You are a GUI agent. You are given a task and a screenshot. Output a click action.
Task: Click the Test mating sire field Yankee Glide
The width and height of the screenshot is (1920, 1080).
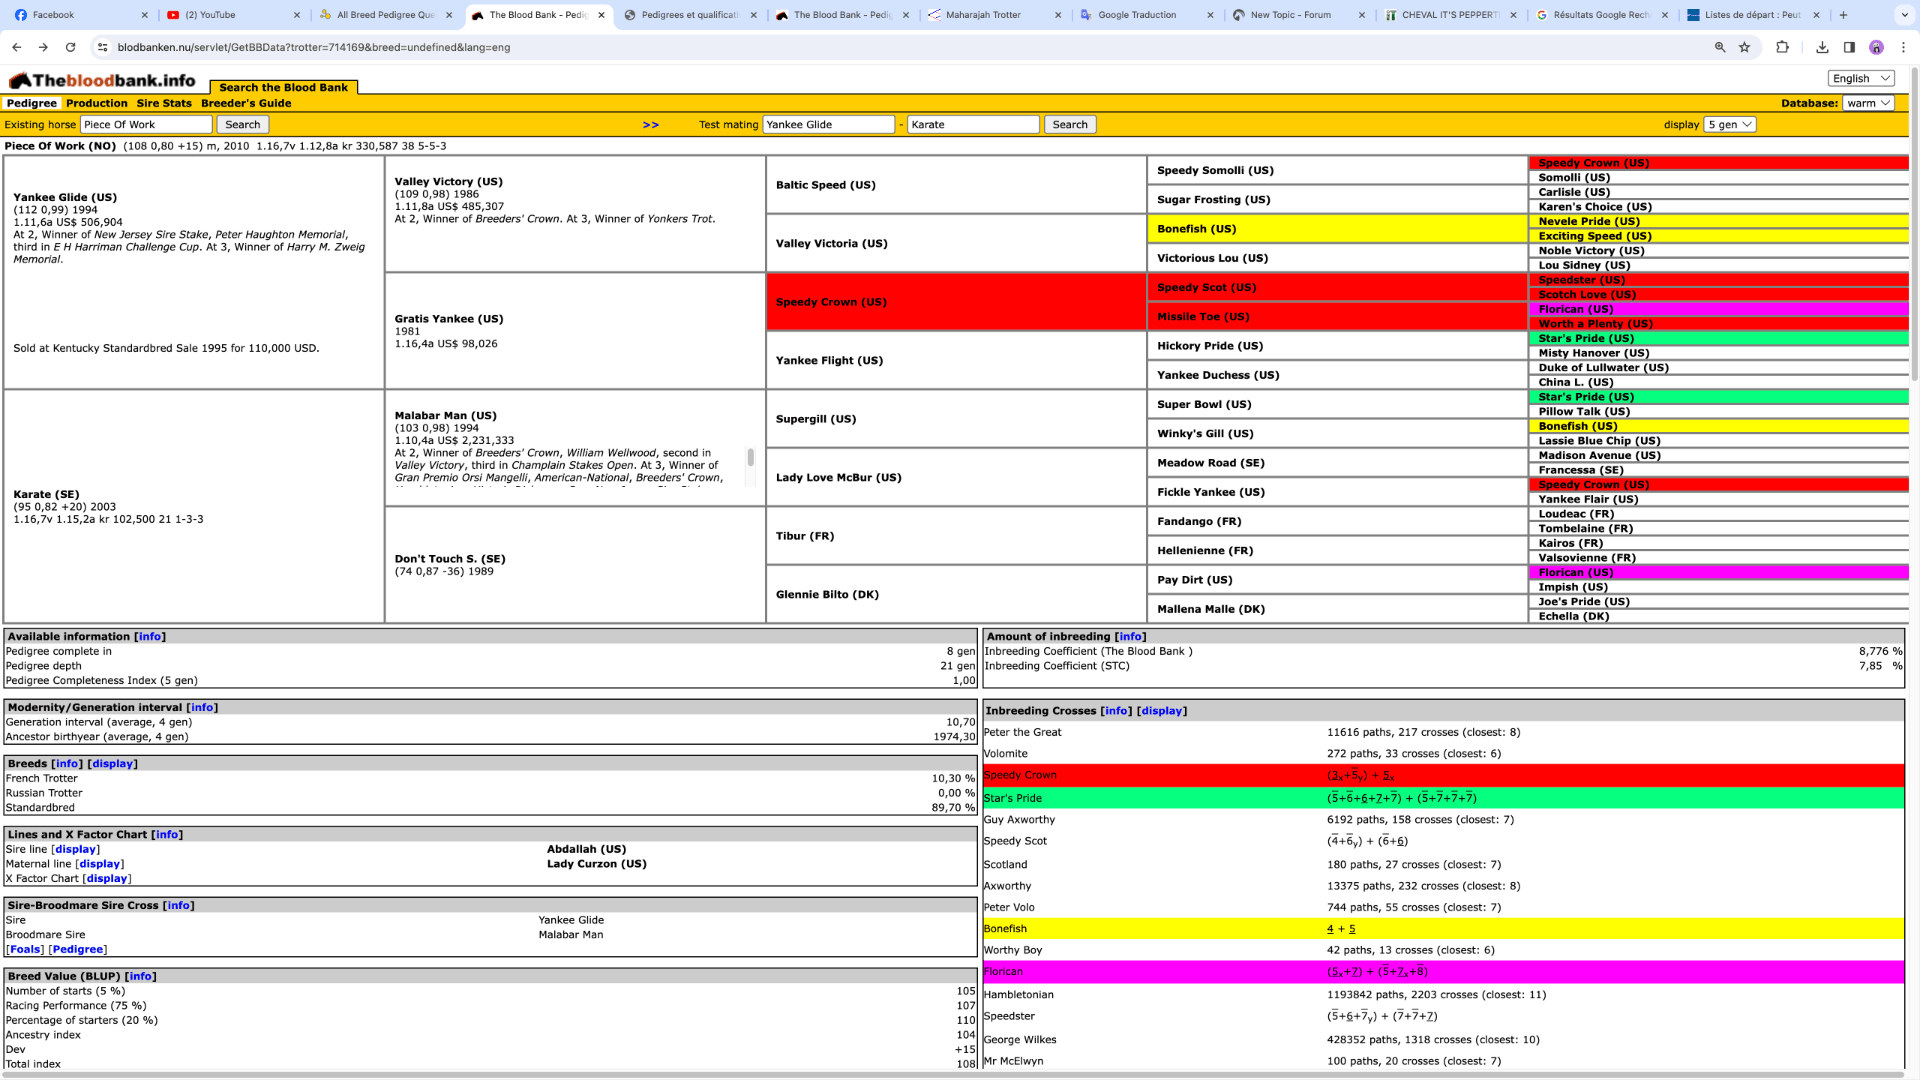coord(828,125)
